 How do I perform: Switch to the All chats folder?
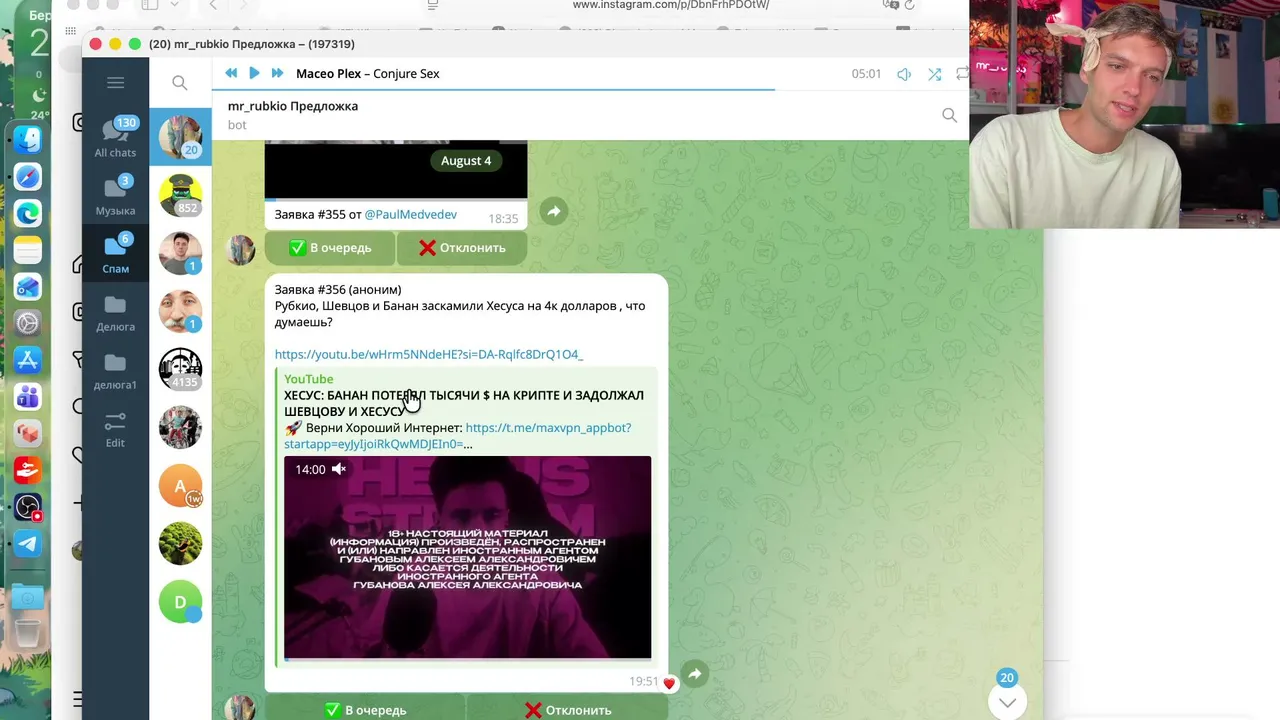[115, 137]
